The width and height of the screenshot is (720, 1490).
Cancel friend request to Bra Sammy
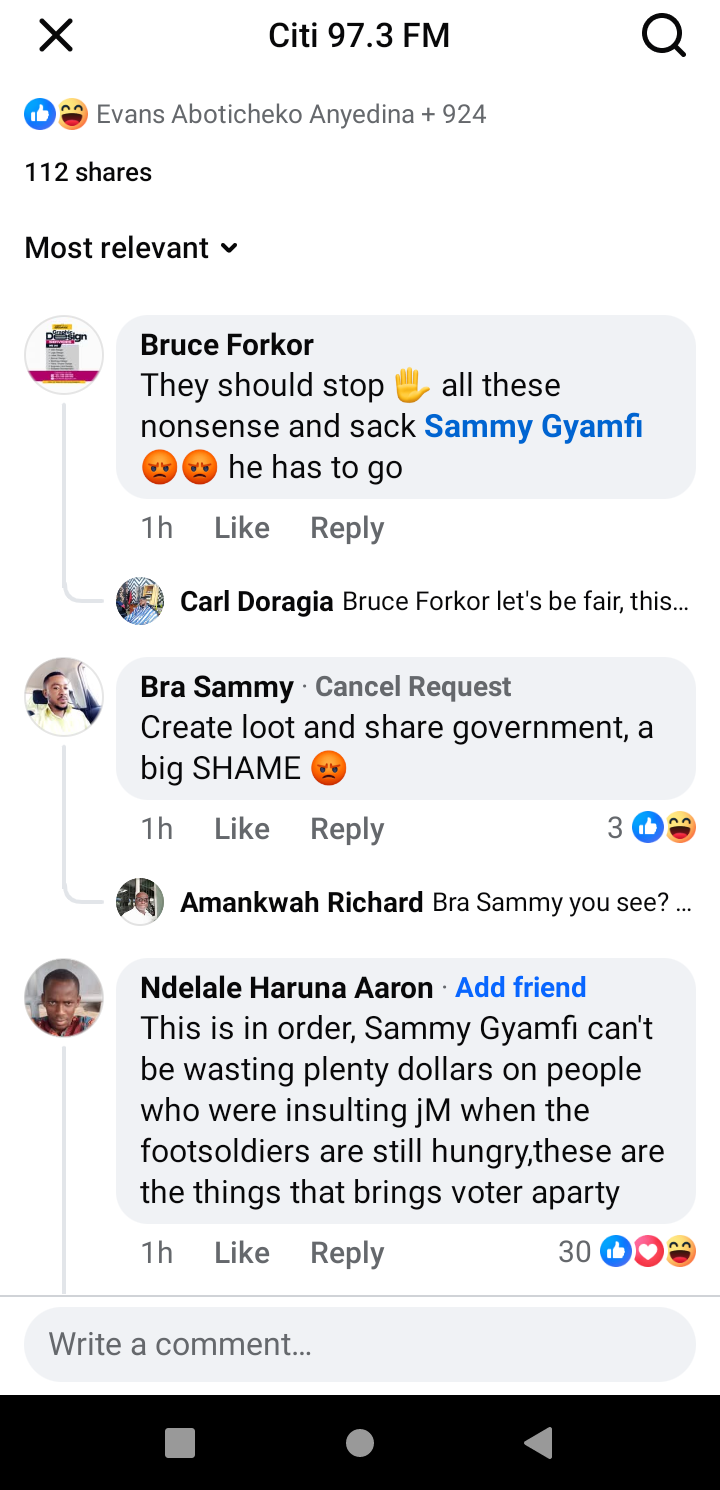point(413,687)
